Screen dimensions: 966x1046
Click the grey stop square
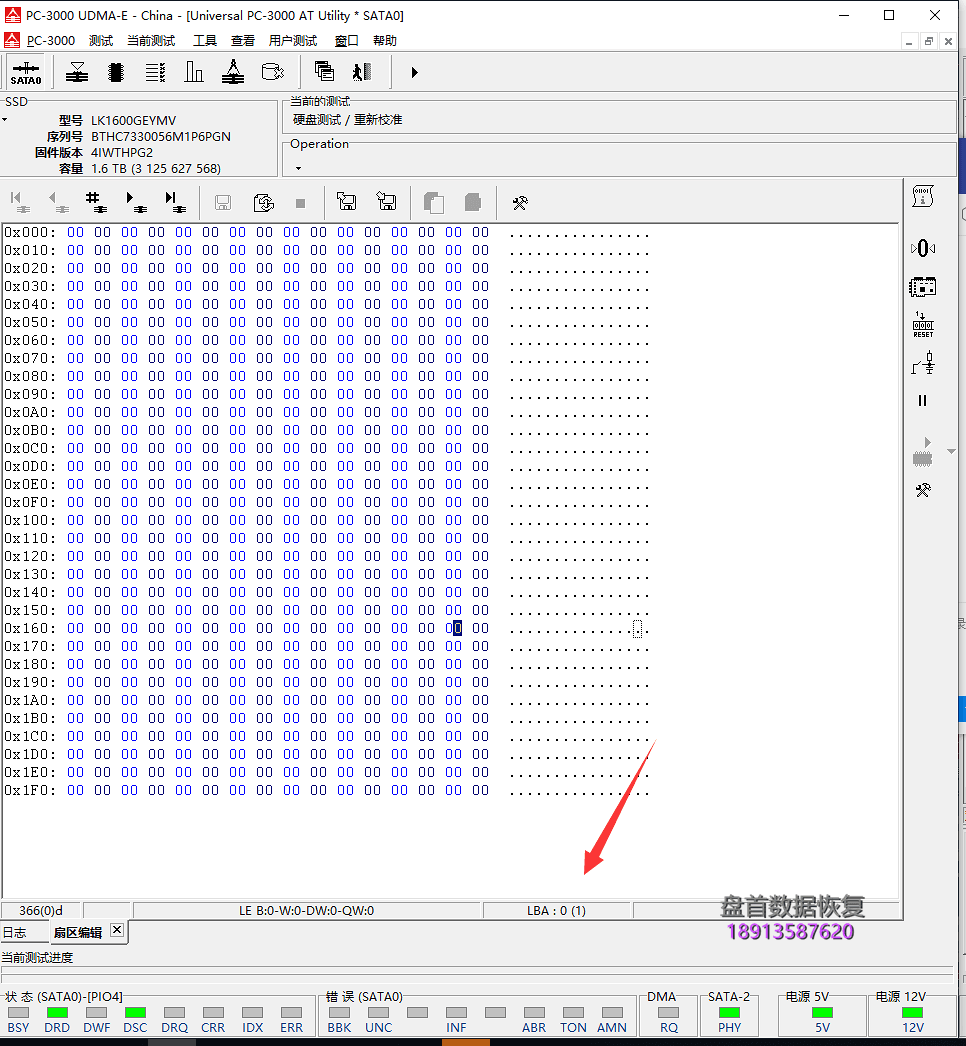300,203
